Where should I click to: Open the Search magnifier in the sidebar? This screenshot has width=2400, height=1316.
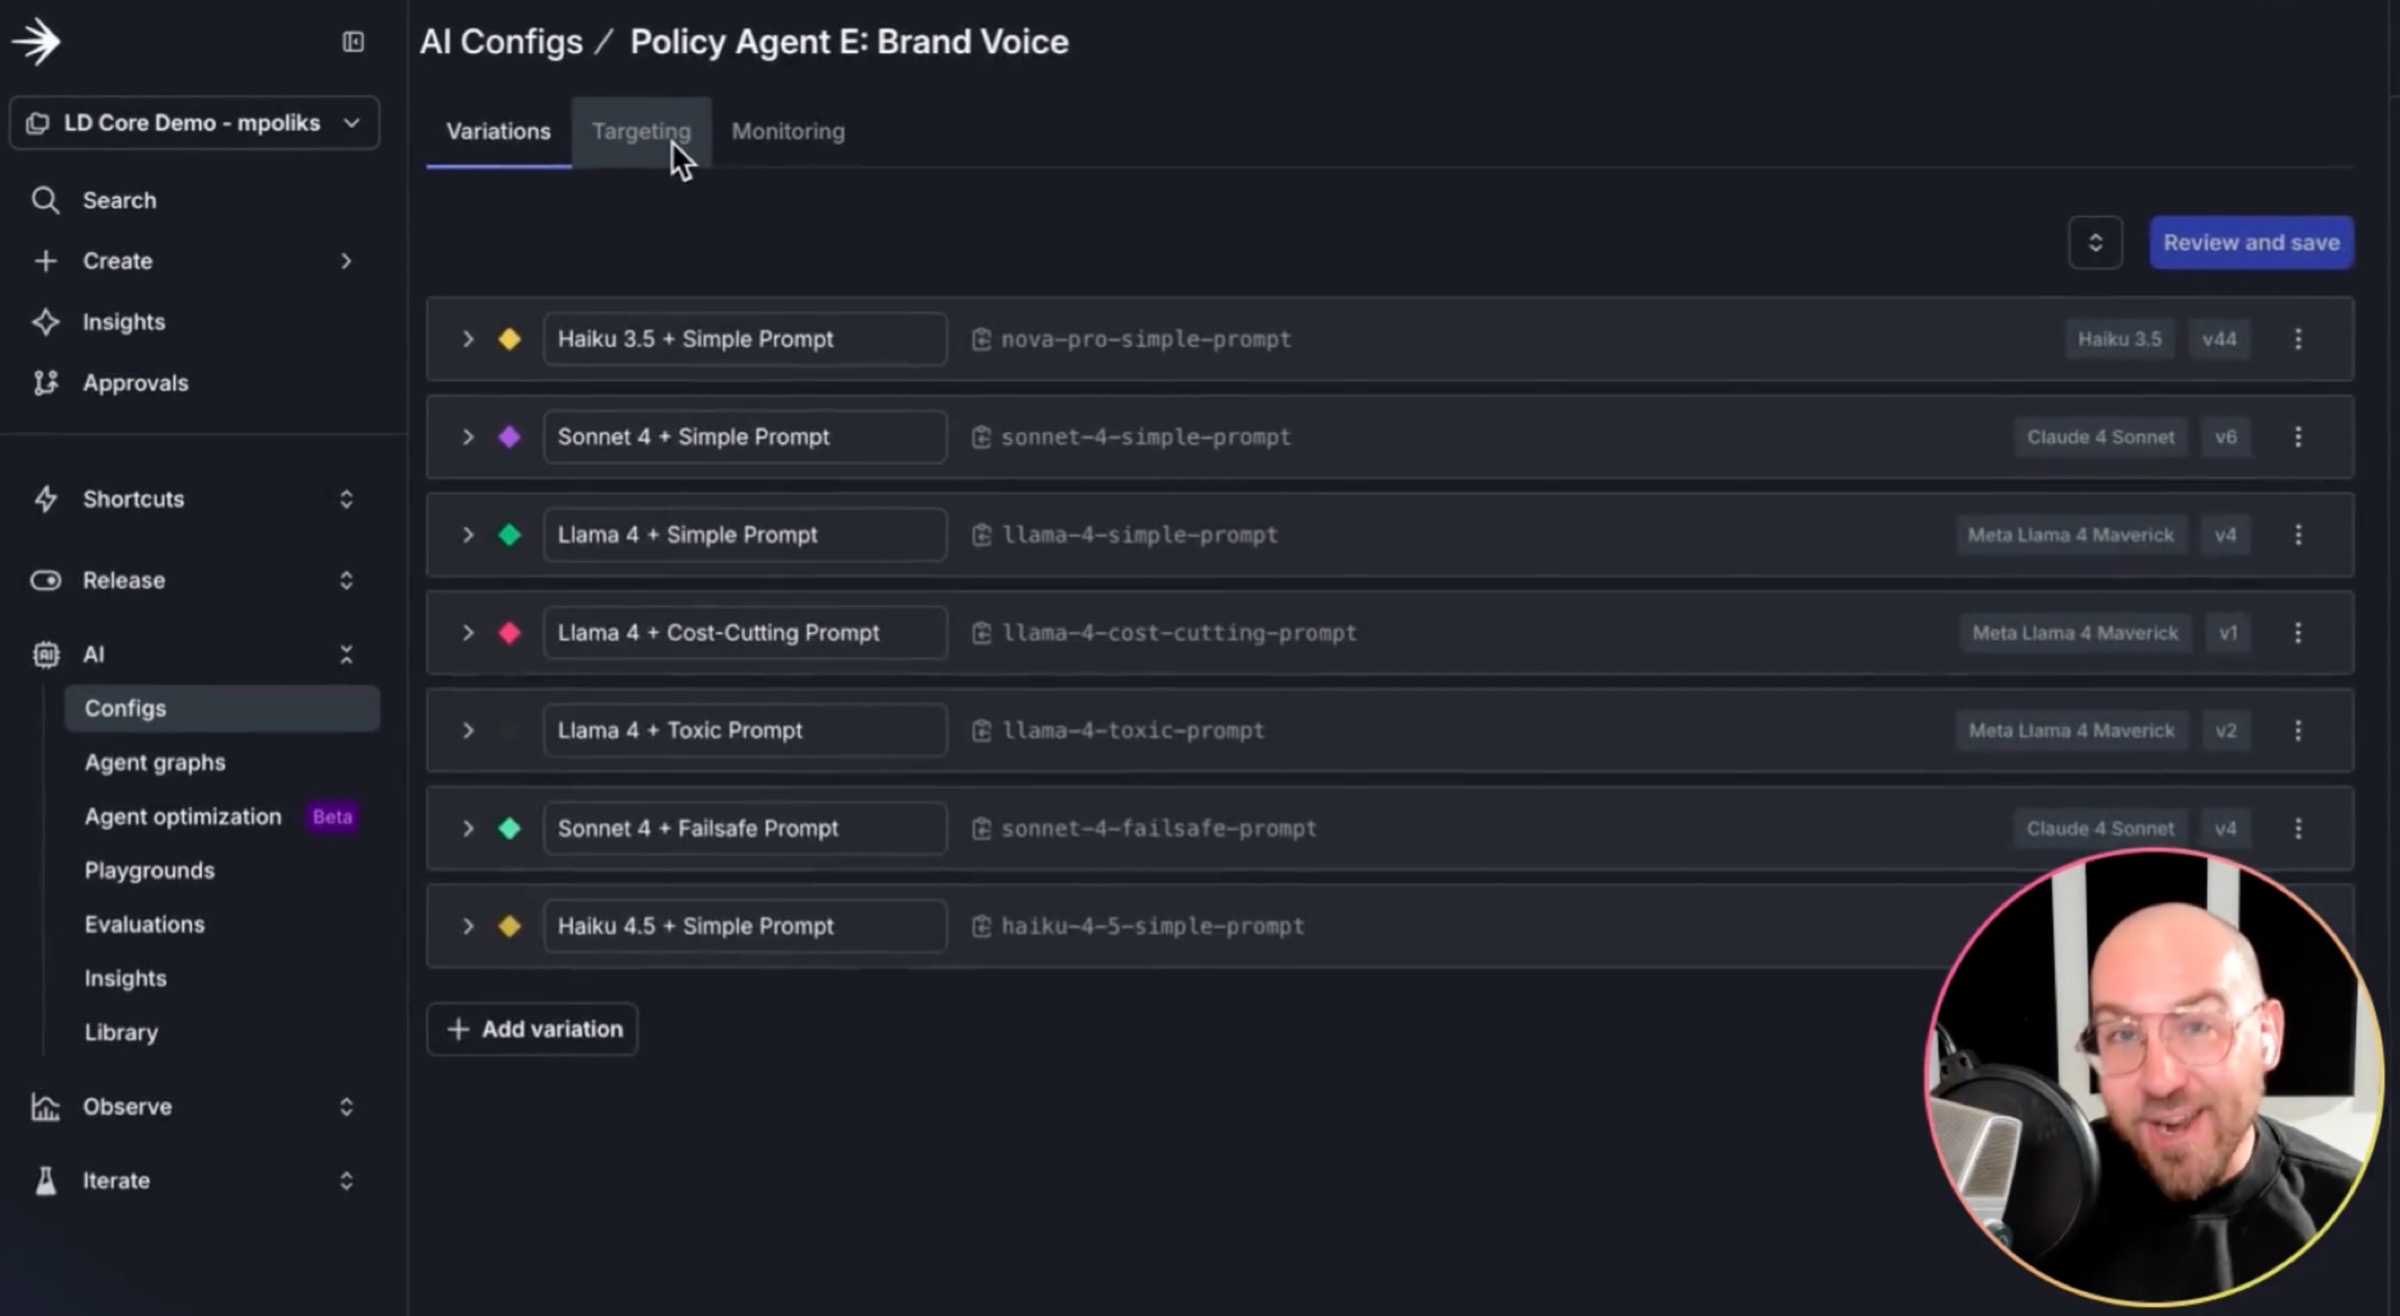tap(45, 200)
